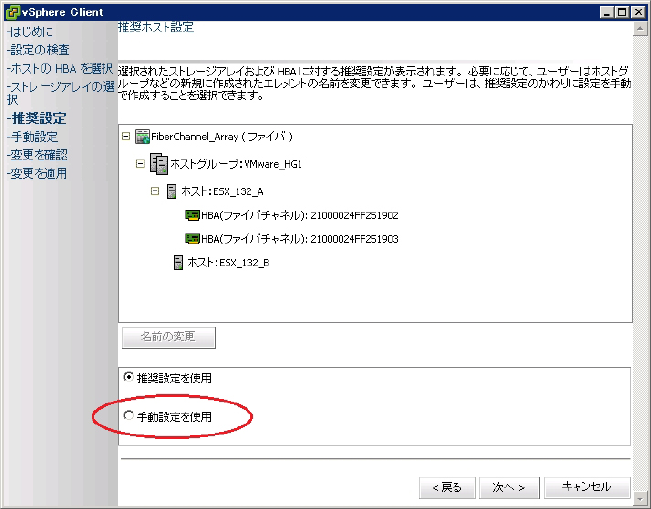Viewport: 651px width, 509px height.
Task: Go to the 変更を適用 wizard step
Action: pyautogui.click(x=37, y=174)
